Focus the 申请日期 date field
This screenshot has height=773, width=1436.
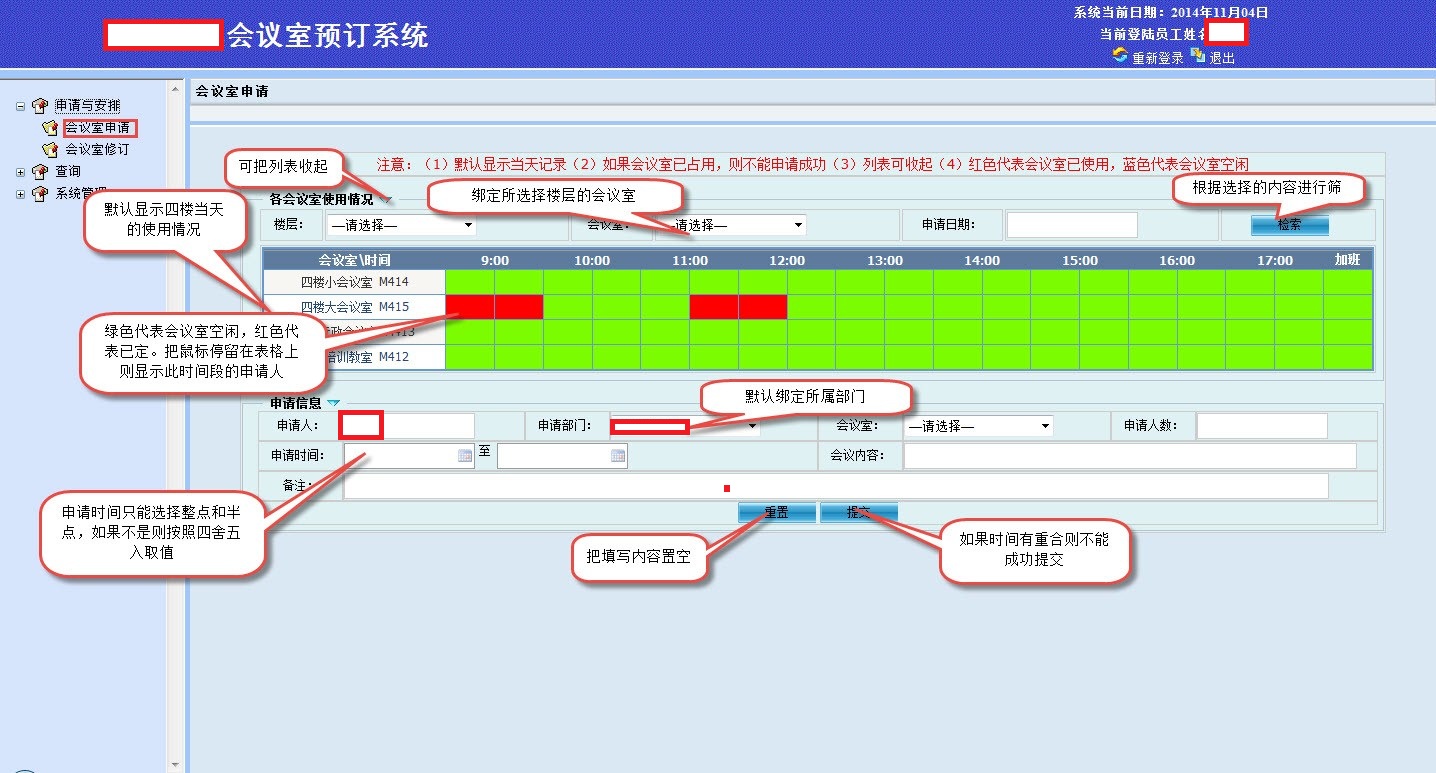[1072, 225]
